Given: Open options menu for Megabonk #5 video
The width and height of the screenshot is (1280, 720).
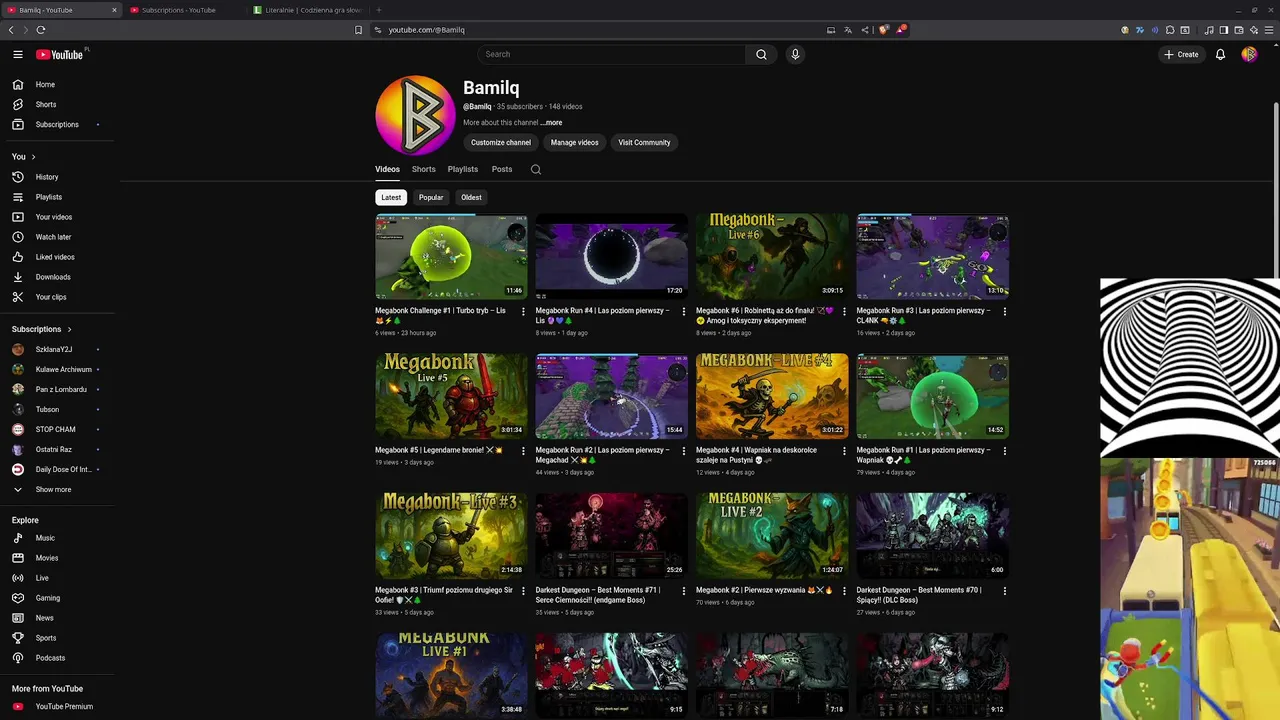Looking at the screenshot, I should (x=523, y=451).
